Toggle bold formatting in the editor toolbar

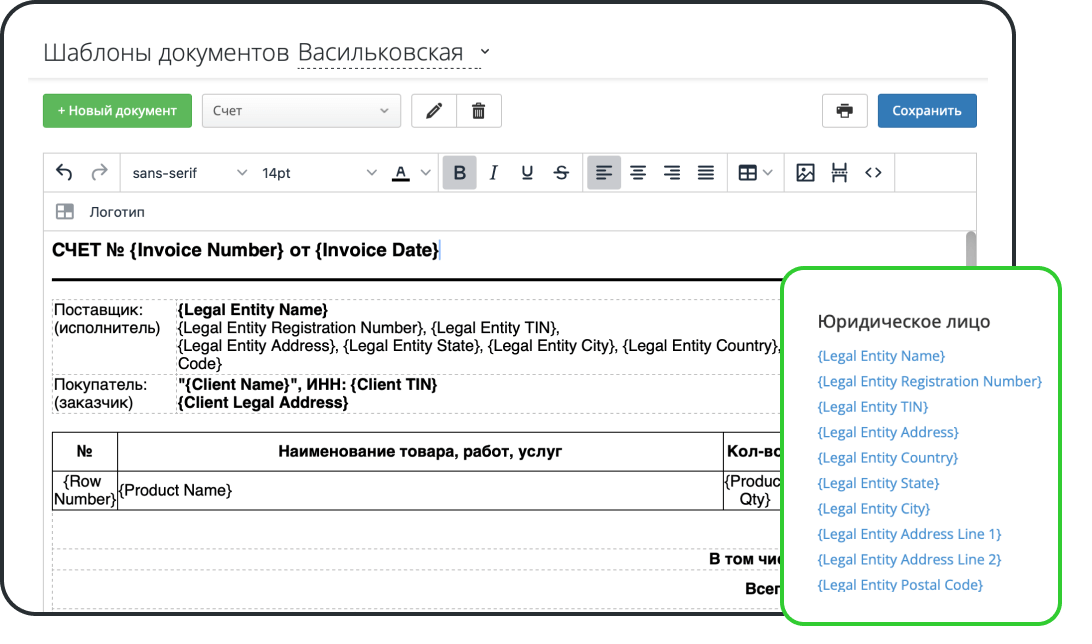(459, 172)
